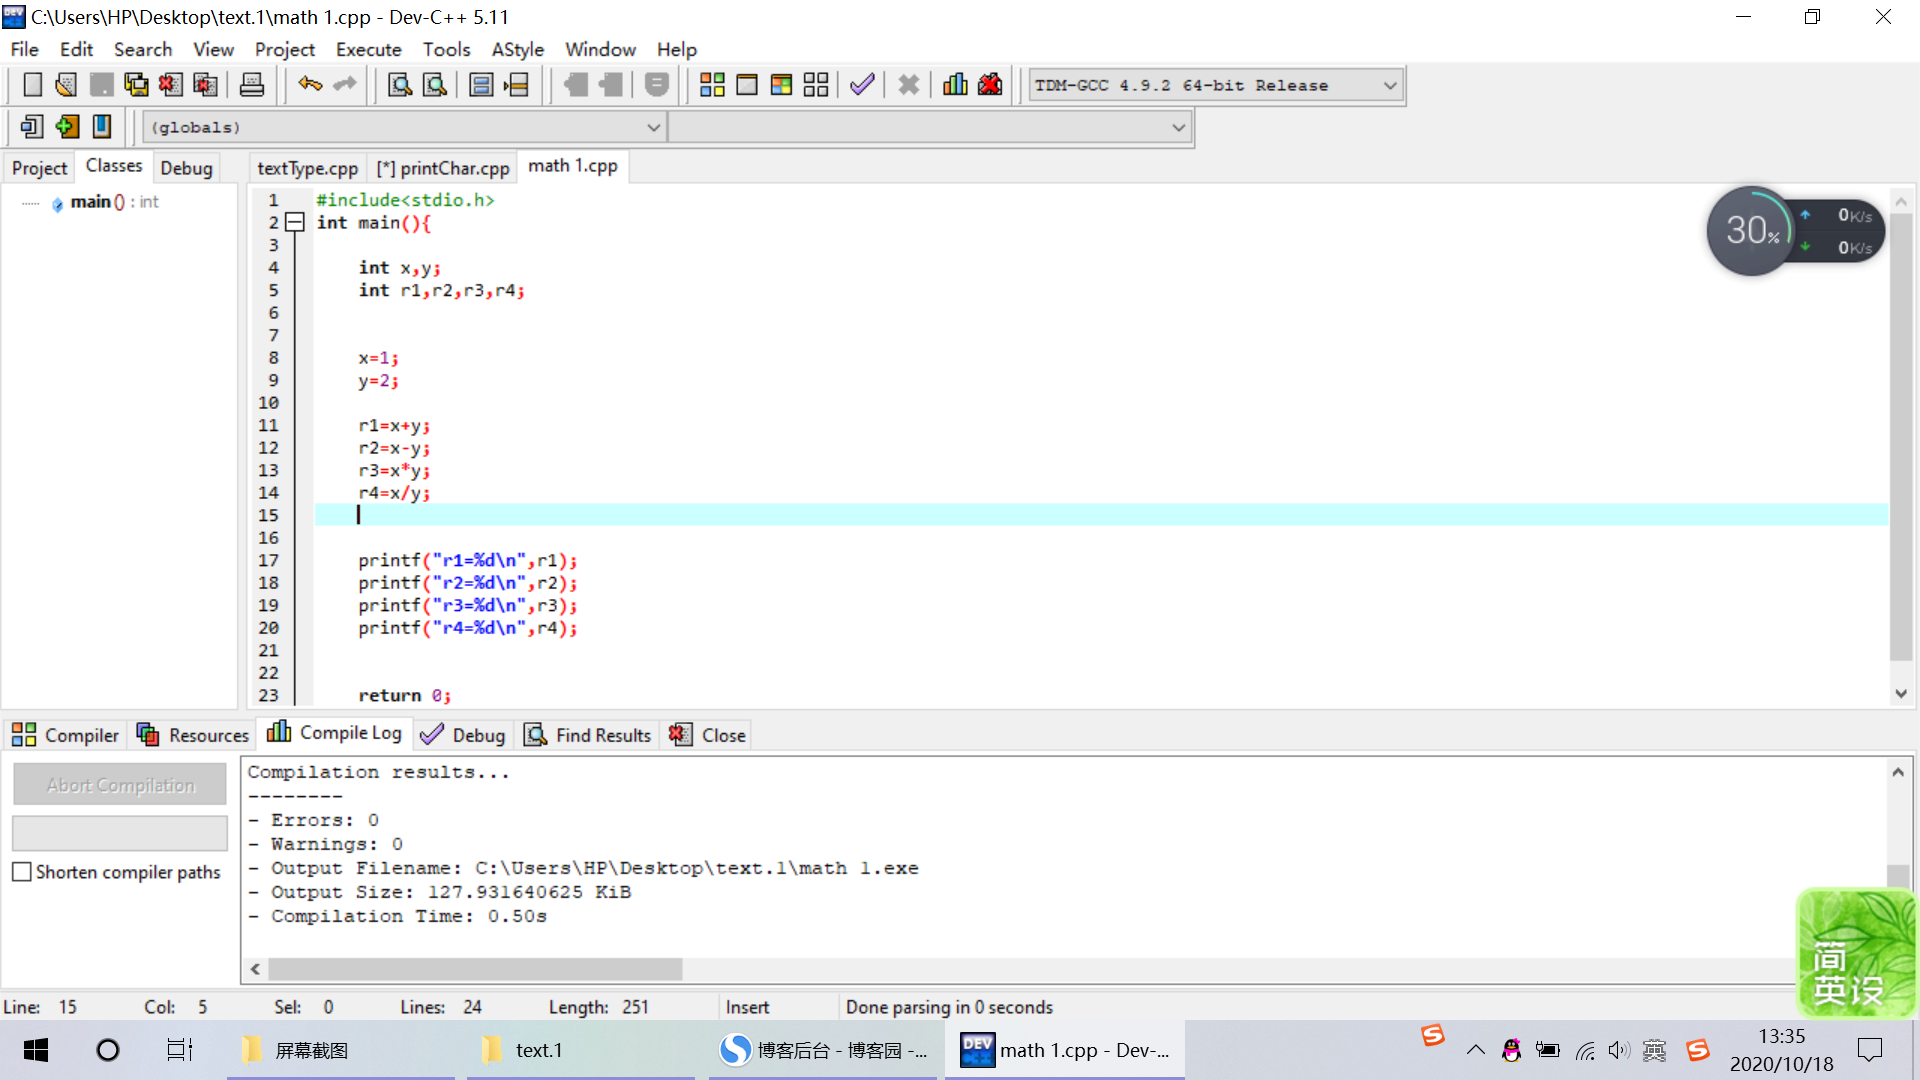Click the editor vertical scrollbar down arrow

pos(1901,693)
